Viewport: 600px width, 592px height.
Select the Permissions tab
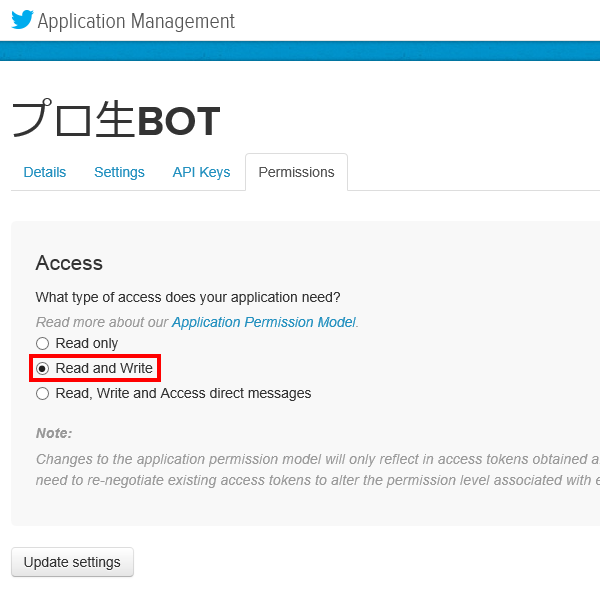tap(297, 172)
